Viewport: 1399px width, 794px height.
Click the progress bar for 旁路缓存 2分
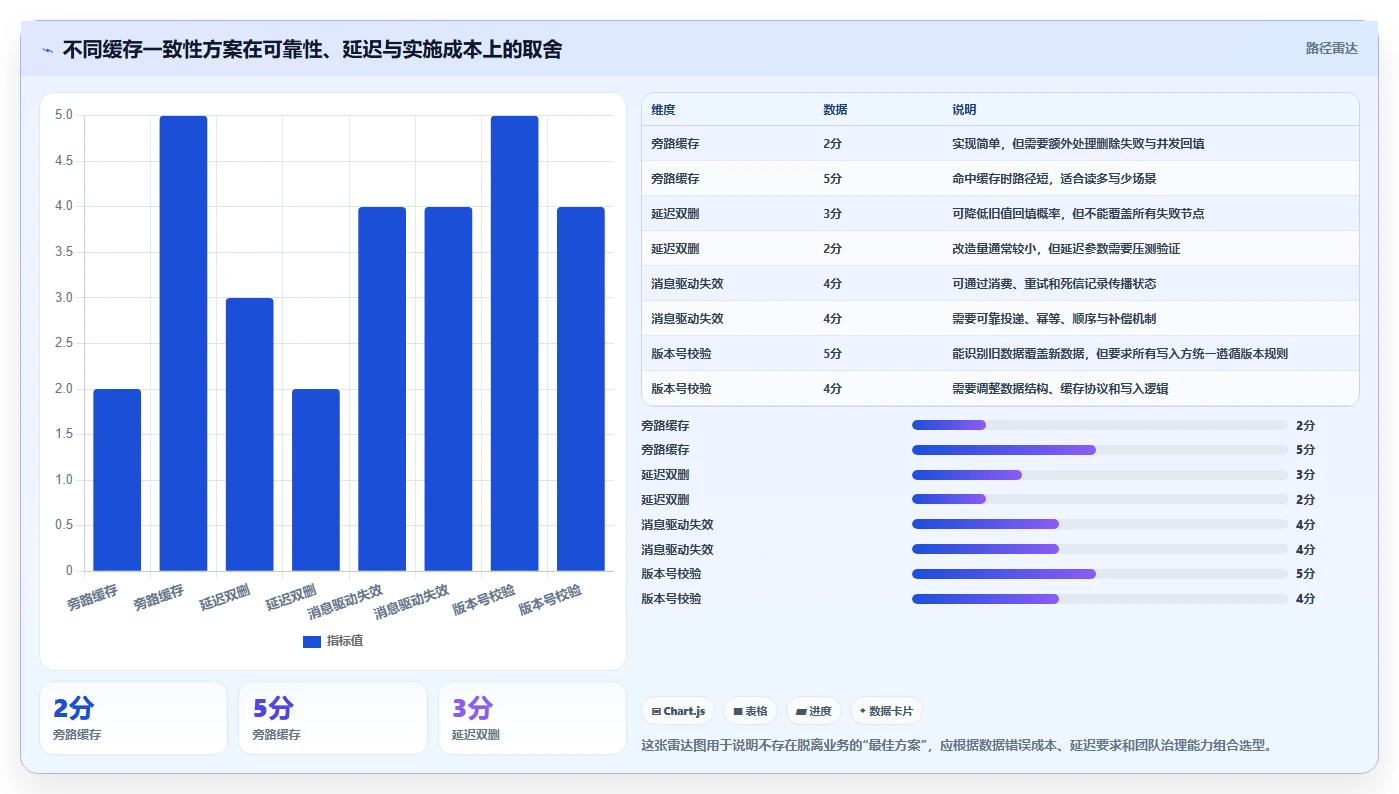1099,425
